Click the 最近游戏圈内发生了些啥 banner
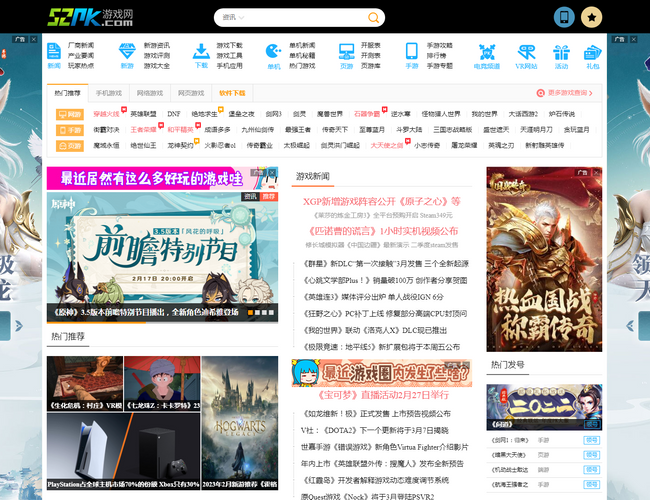This screenshot has width=650, height=500. click(x=381, y=373)
